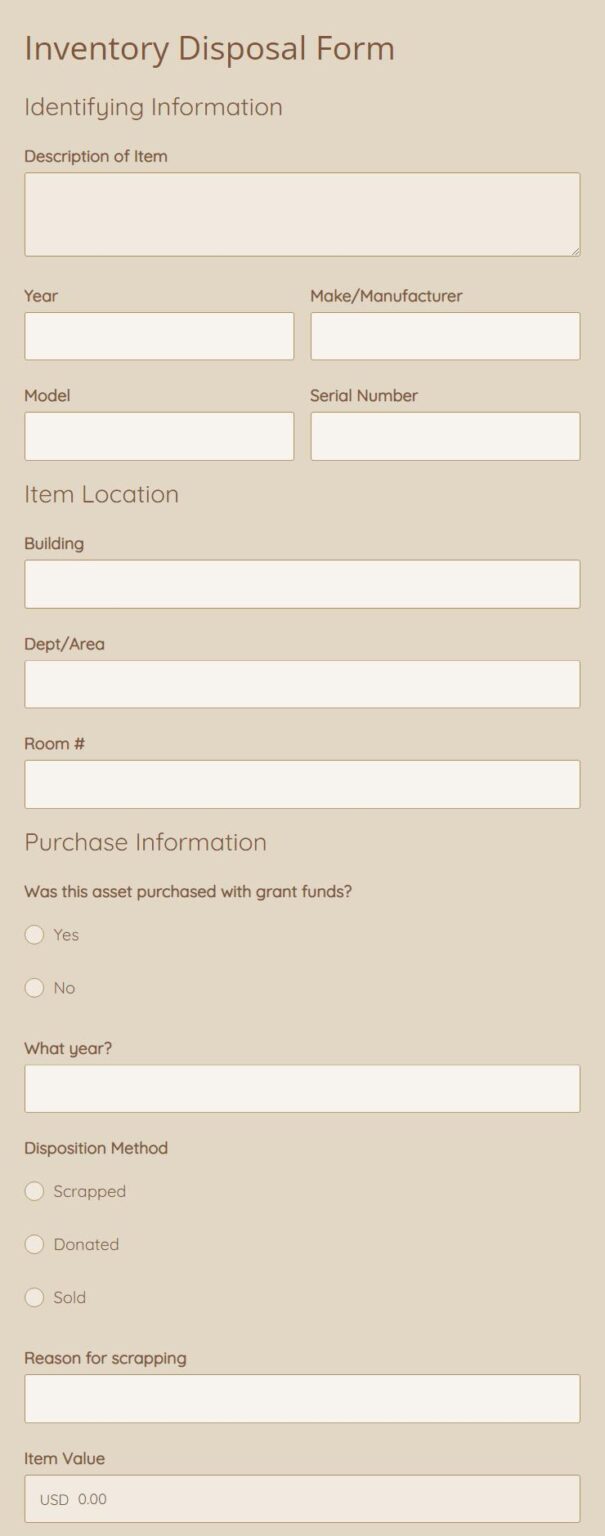
Task: Click the USD currency indicator
Action: pyautogui.click(x=49, y=1499)
